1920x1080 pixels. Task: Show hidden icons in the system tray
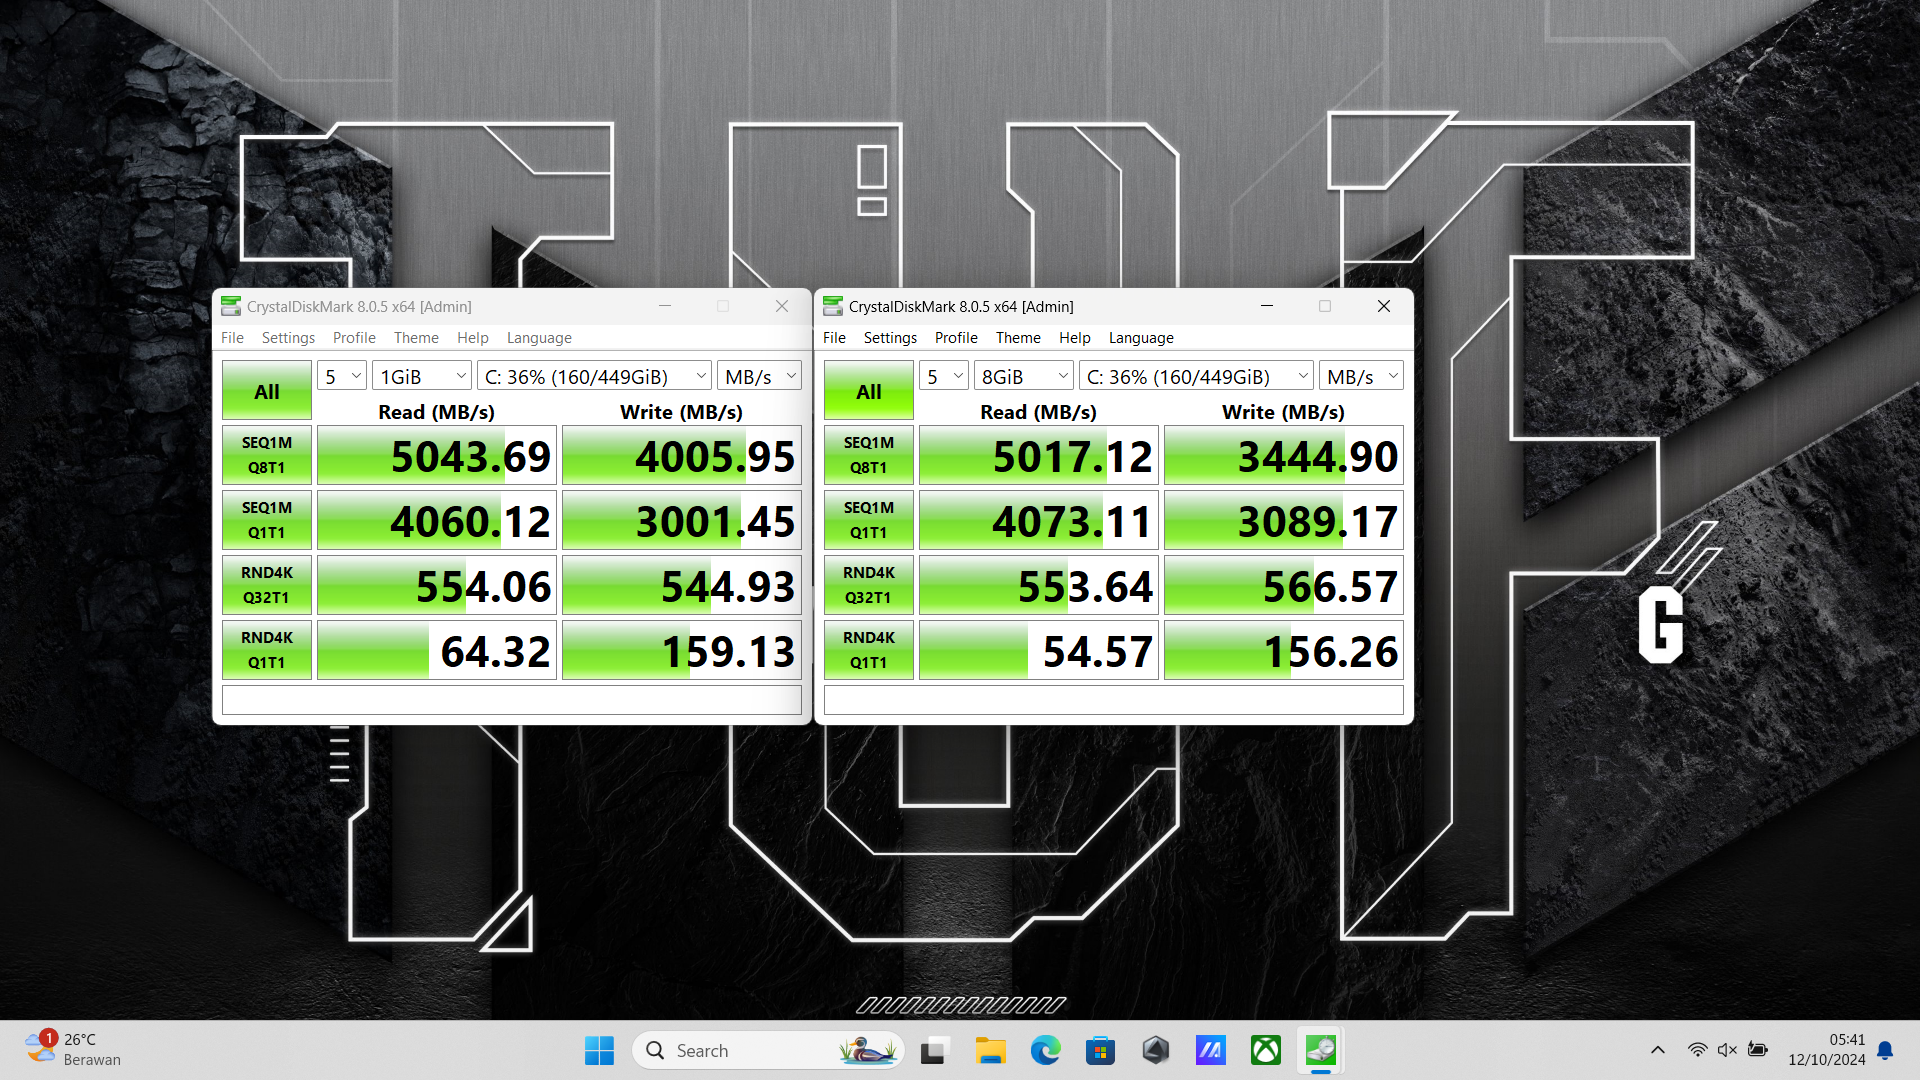coord(1657,1050)
